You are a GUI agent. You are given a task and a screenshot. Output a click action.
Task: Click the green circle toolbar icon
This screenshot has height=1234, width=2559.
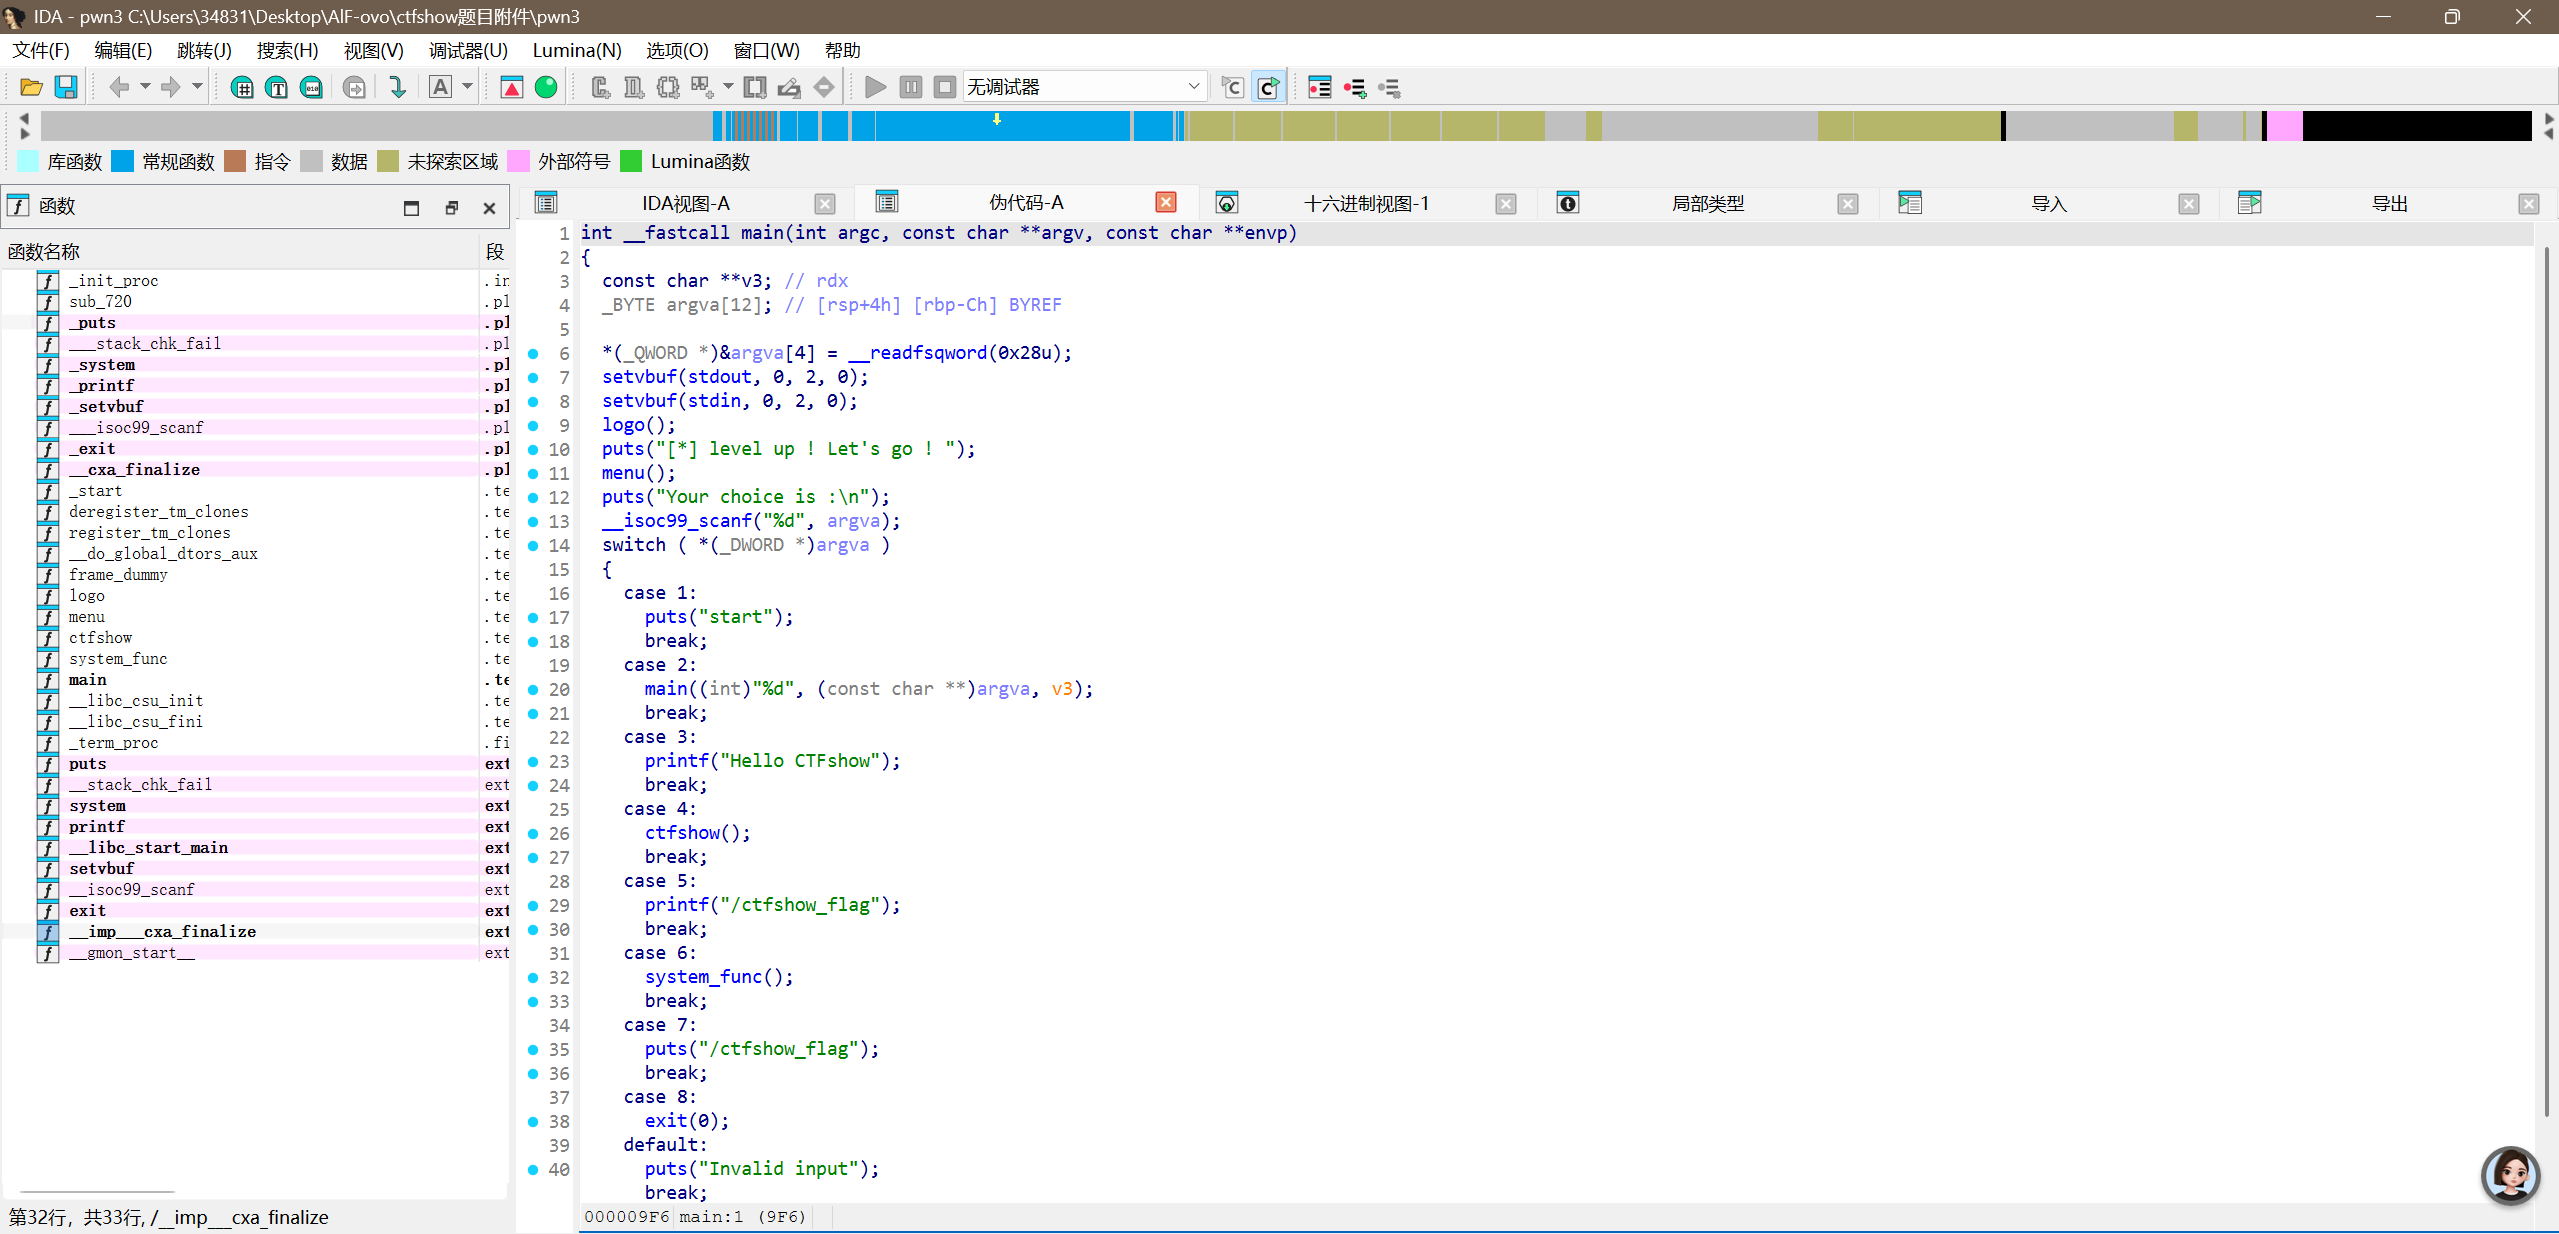point(546,87)
